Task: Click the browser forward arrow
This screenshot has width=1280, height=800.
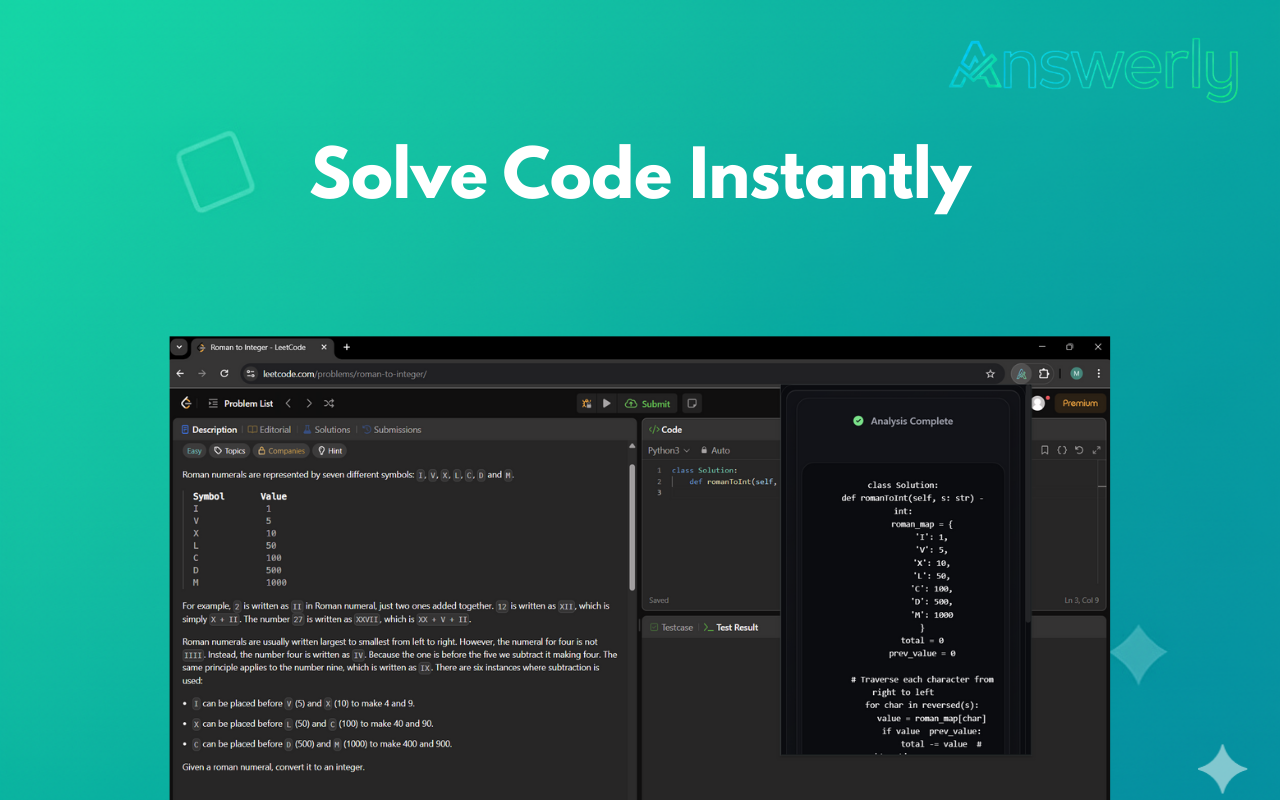Action: [202, 373]
